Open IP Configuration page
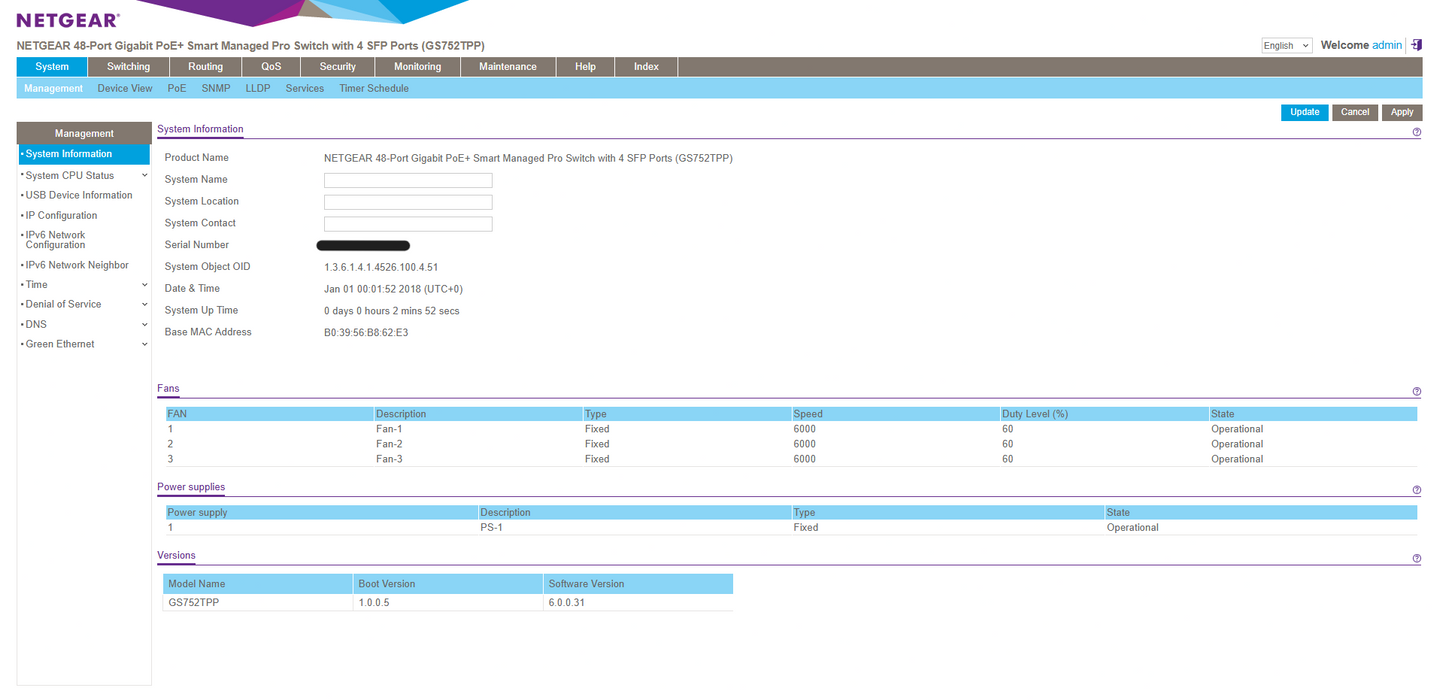Image resolution: width=1440 pixels, height=700 pixels. click(61, 215)
